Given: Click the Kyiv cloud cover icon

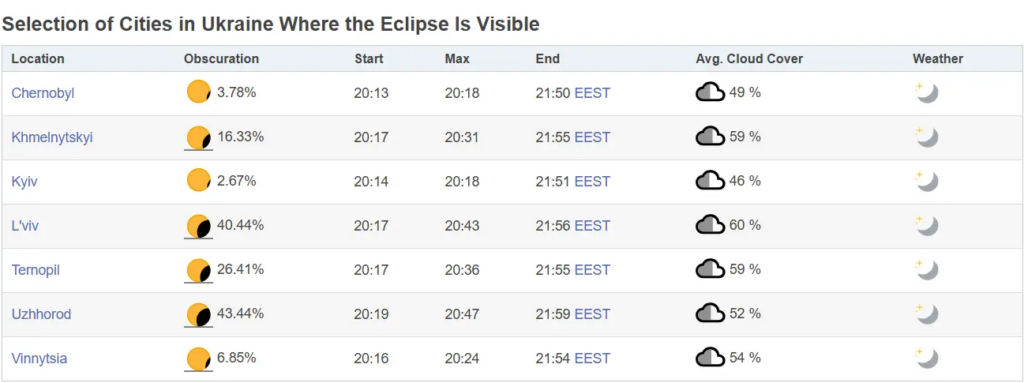Looking at the screenshot, I should tap(710, 181).
